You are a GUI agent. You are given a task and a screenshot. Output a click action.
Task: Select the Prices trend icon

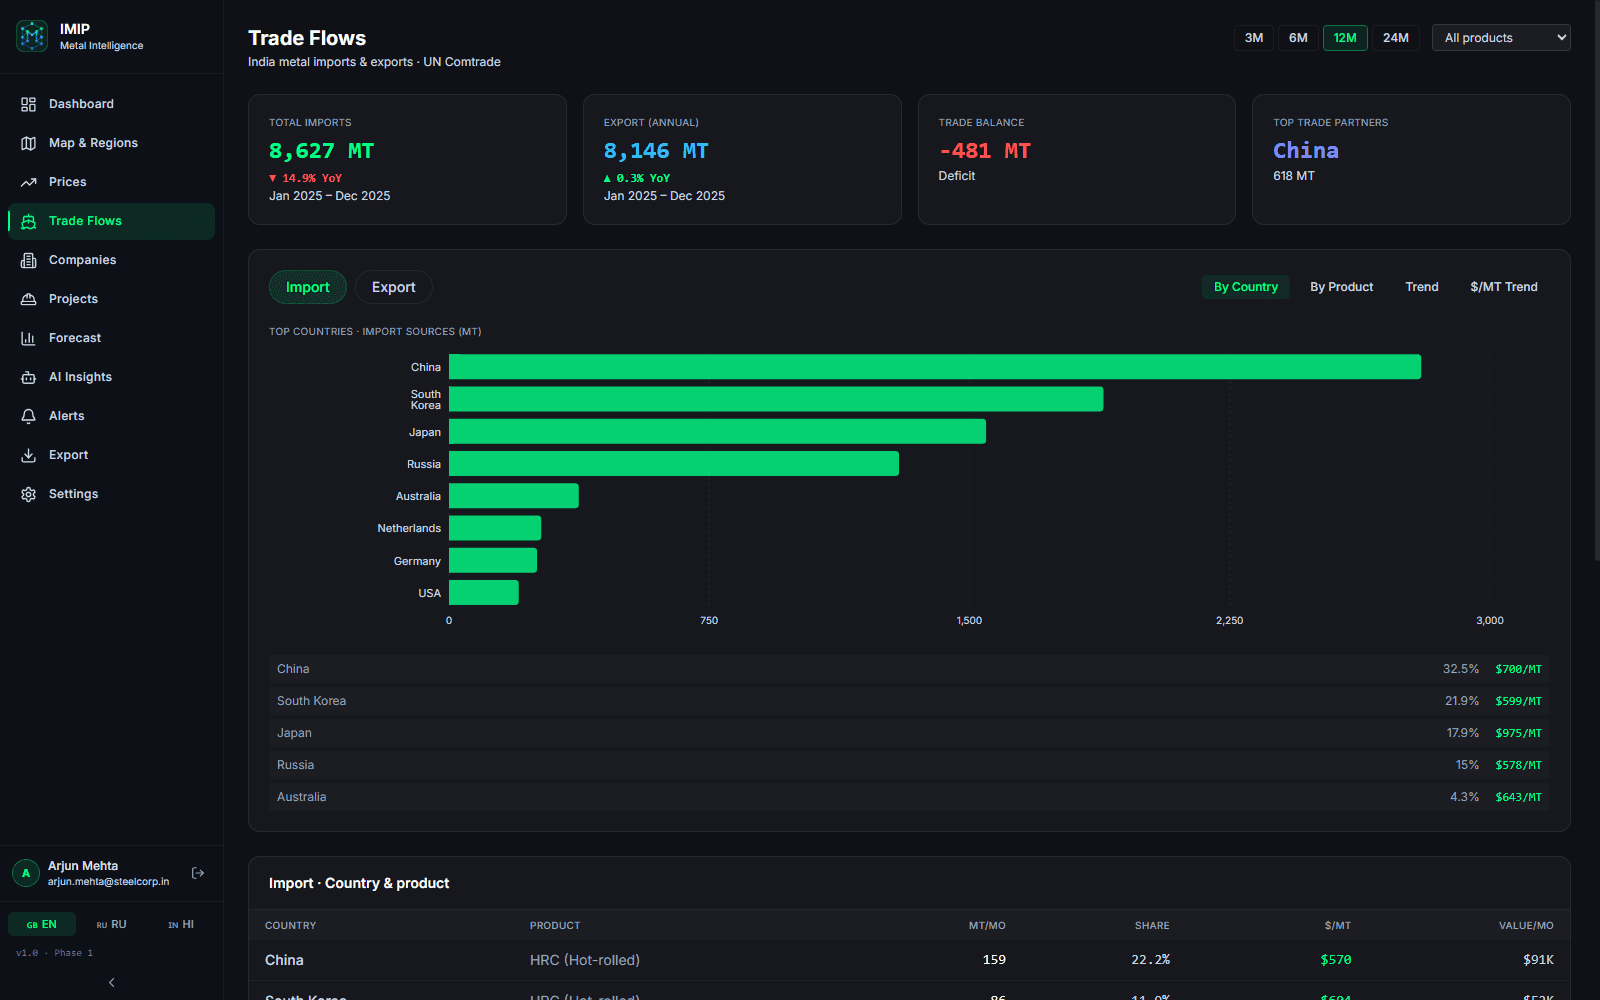[x=28, y=182]
